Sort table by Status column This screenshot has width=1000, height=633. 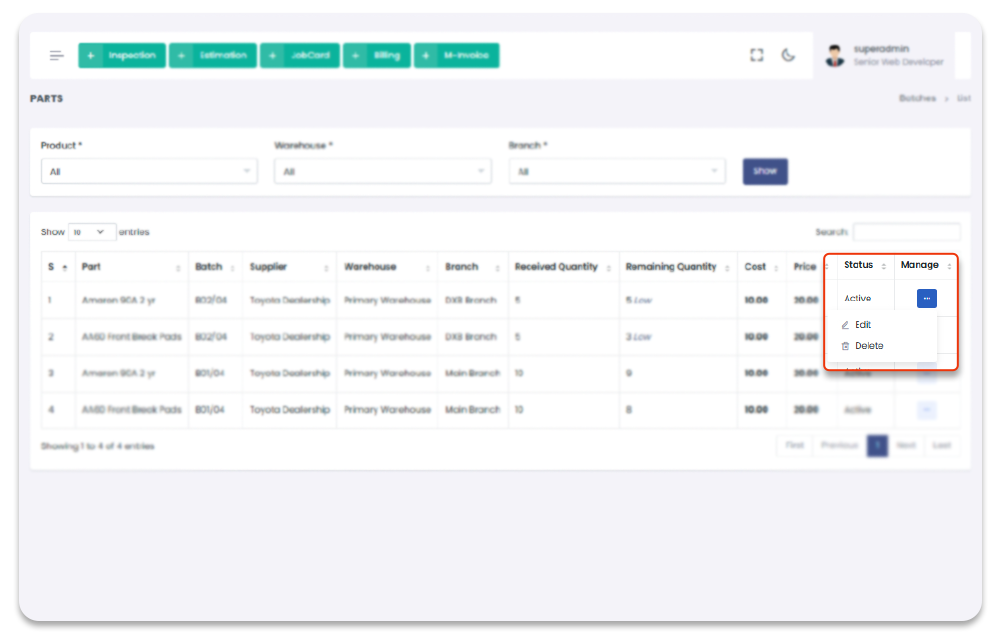pos(864,266)
